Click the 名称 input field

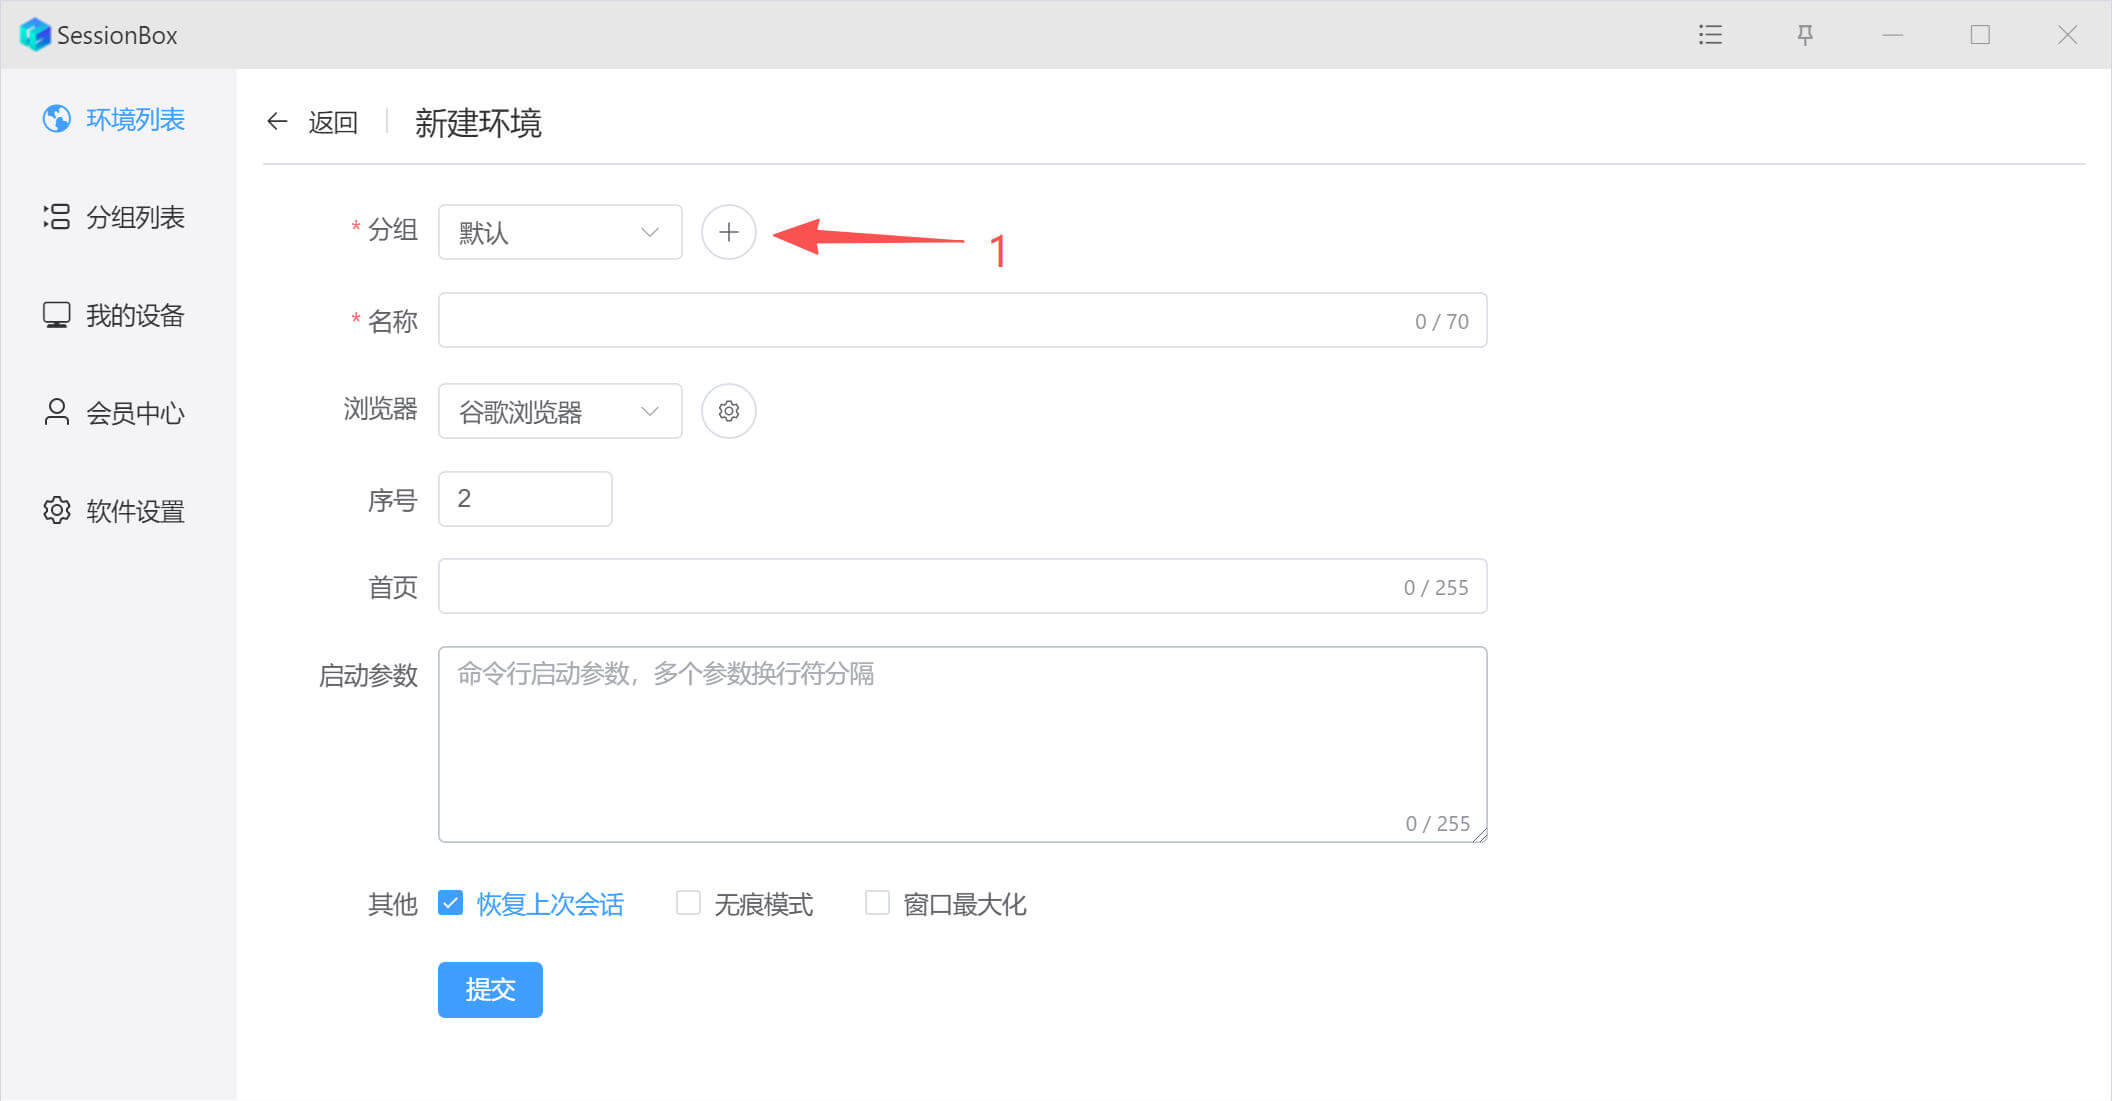pyautogui.click(x=920, y=320)
